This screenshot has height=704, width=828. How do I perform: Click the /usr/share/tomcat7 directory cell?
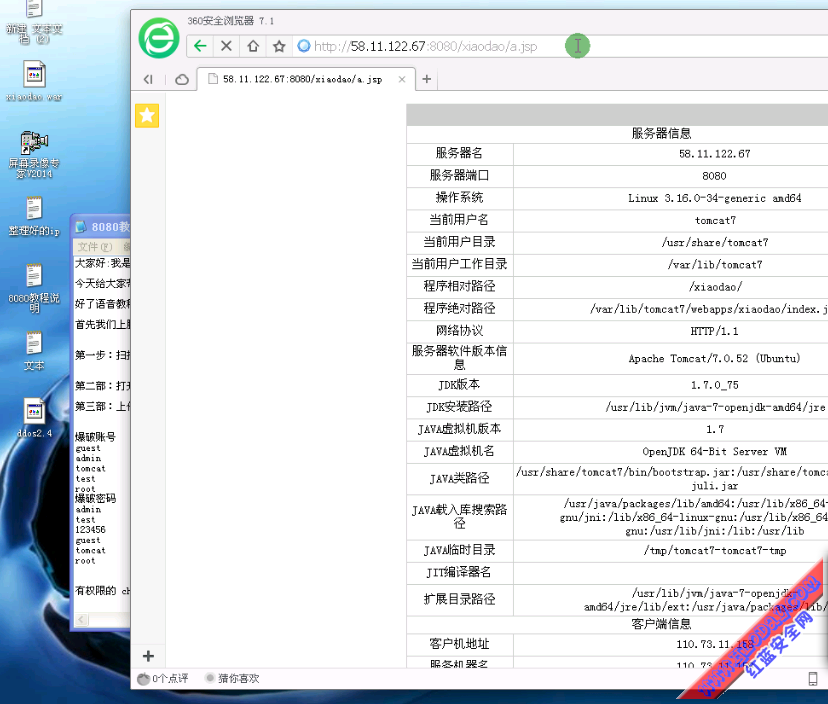pos(714,243)
